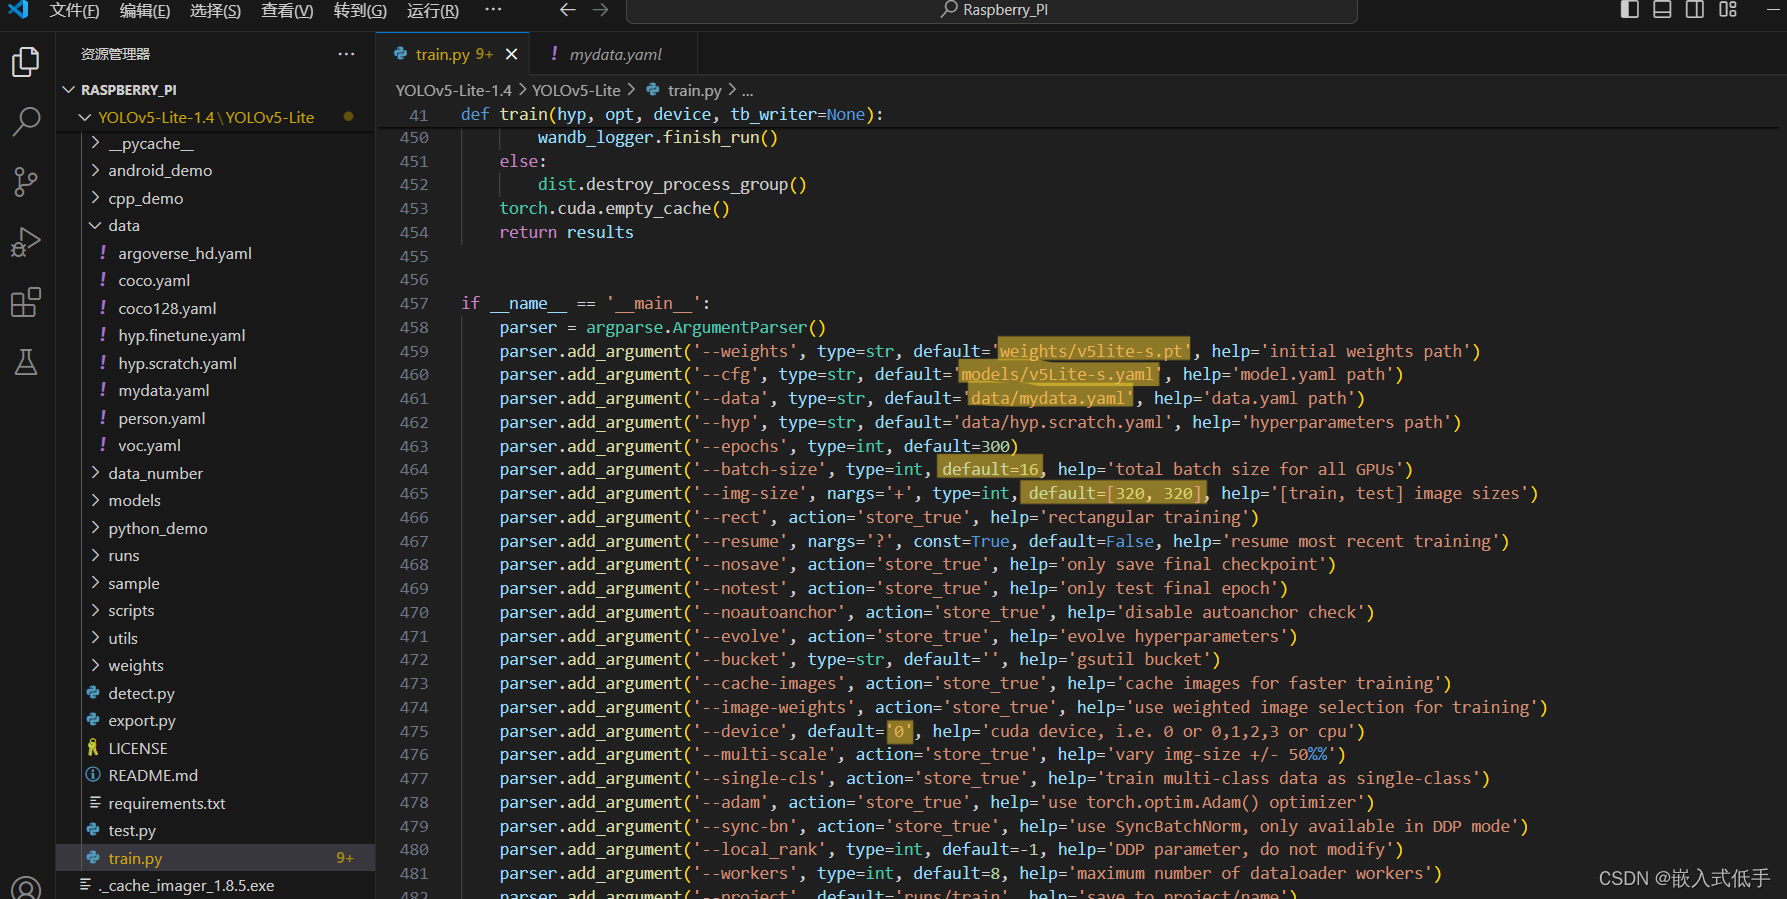This screenshot has height=899, width=1787.
Task: Open person.yaml file
Action: (x=215, y=419)
